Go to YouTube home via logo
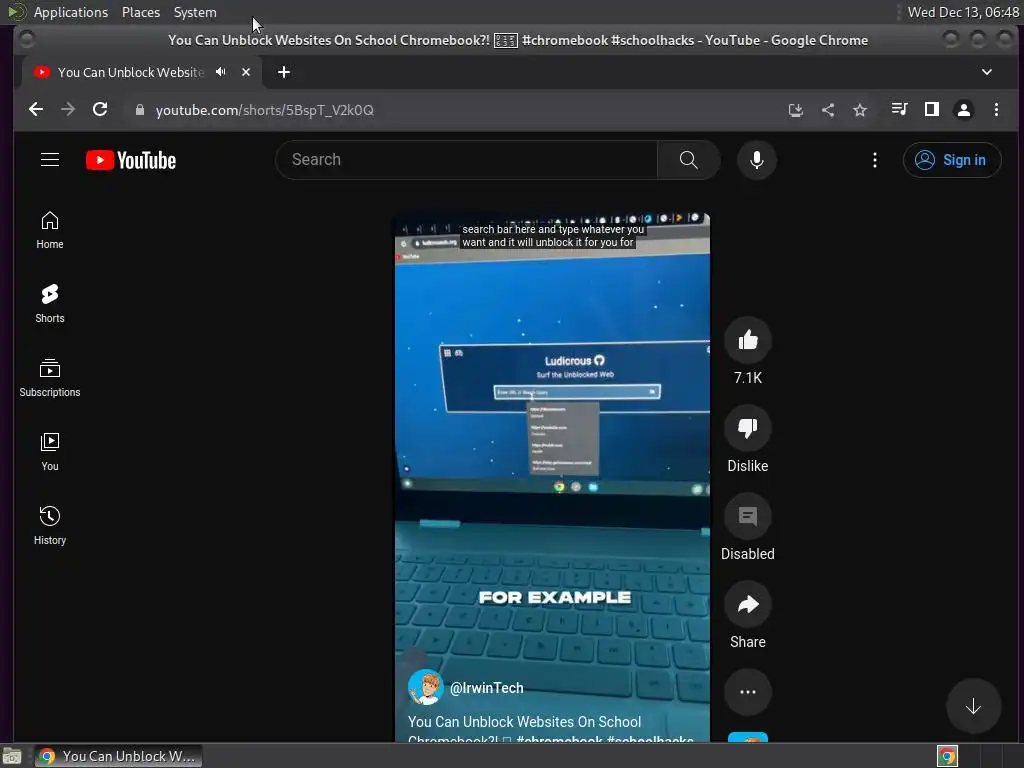This screenshot has height=768, width=1024. tap(131, 160)
